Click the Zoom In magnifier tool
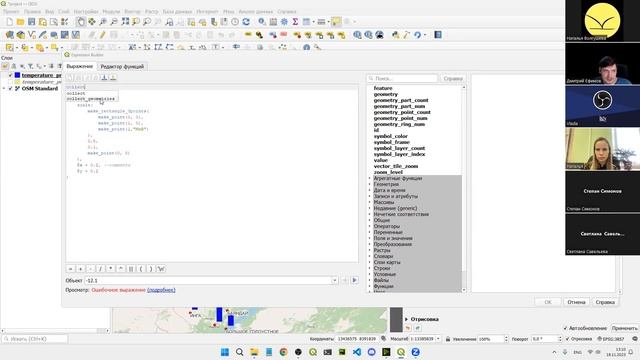 [x=103, y=22]
